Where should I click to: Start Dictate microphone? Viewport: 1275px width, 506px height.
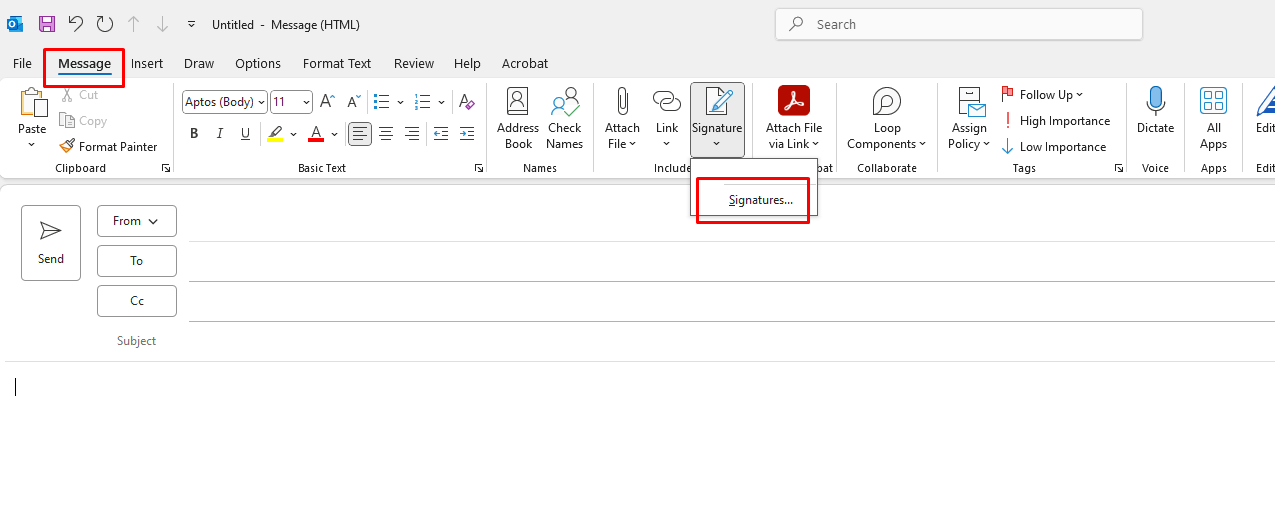pos(1155,110)
